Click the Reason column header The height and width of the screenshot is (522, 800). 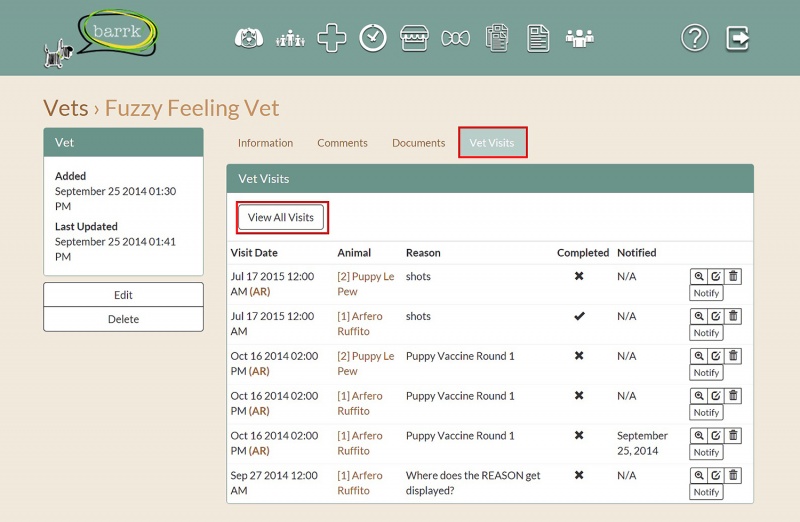(423, 253)
